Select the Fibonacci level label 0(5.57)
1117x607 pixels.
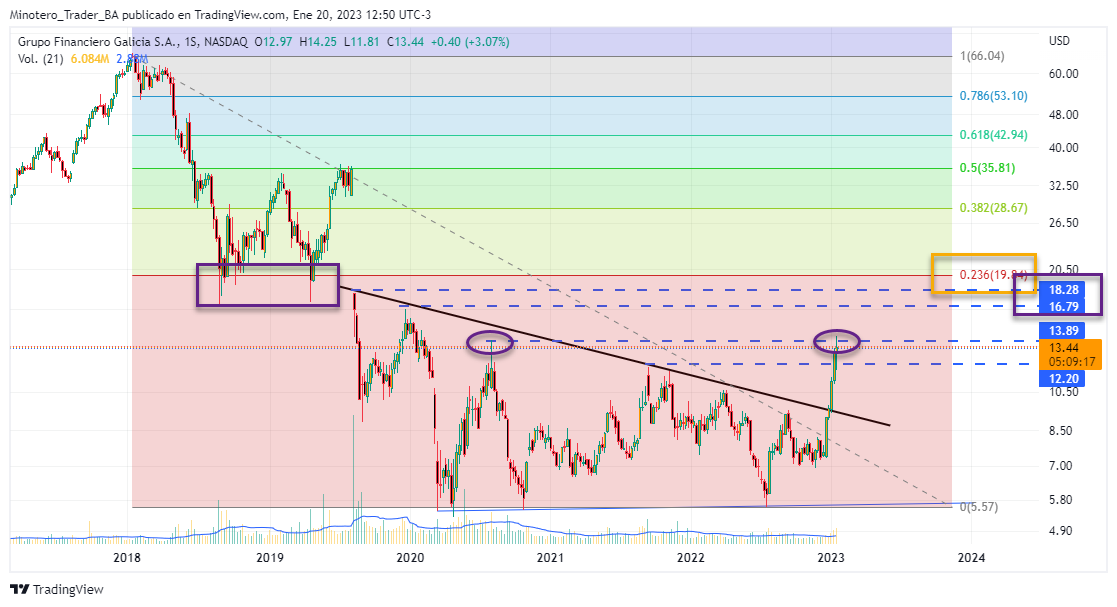[x=979, y=507]
